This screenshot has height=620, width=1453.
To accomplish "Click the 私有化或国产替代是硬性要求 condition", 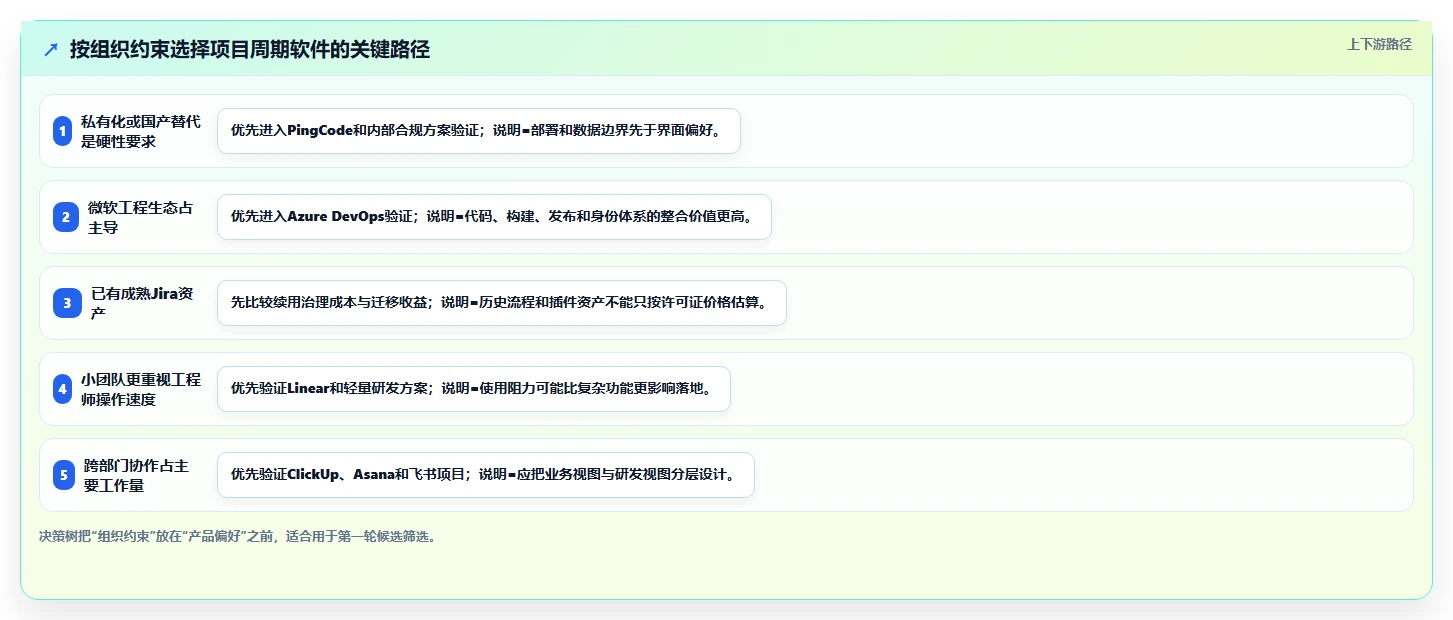I will pos(141,131).
